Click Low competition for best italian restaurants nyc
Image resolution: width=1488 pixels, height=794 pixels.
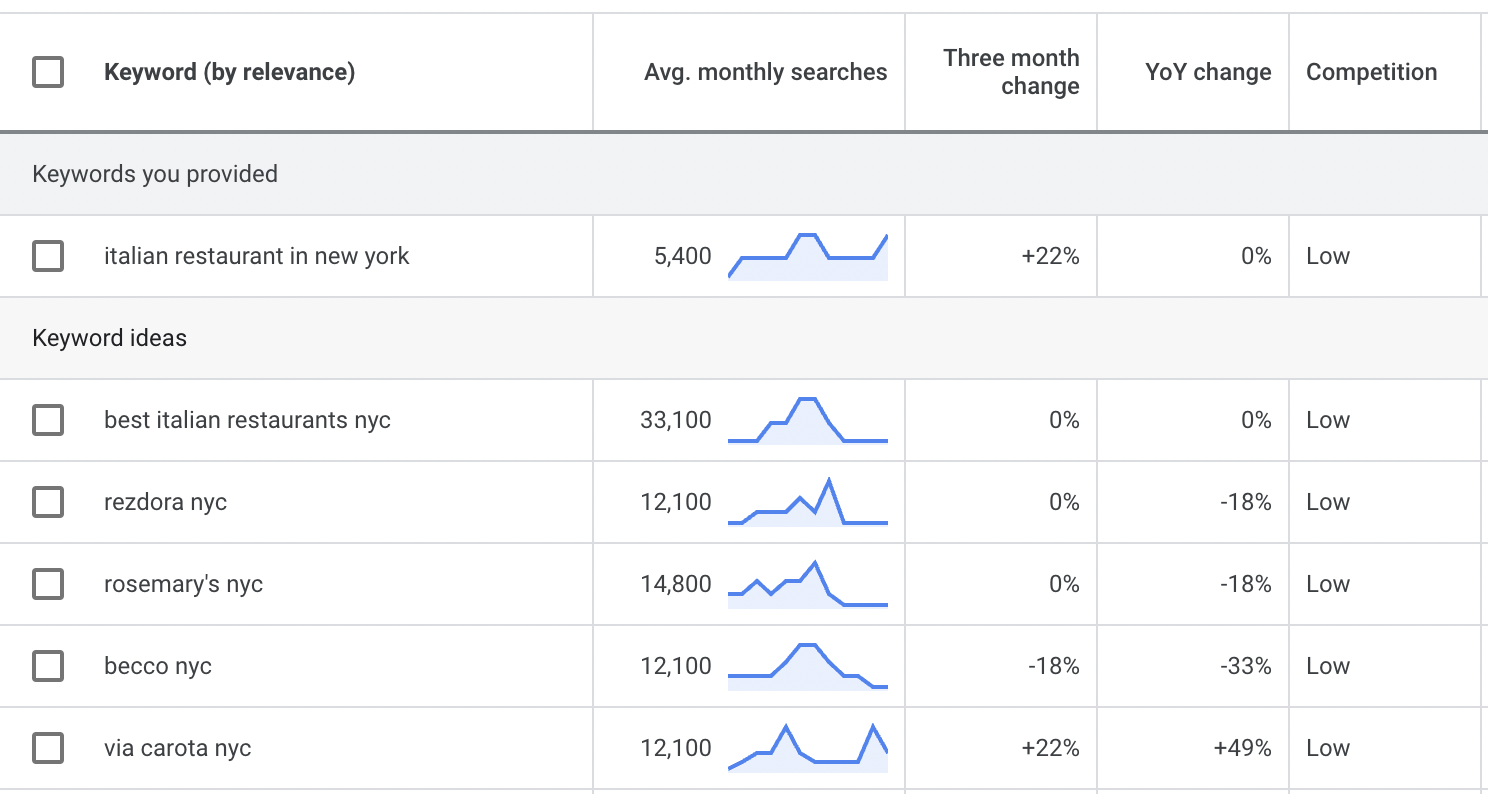coord(1328,420)
